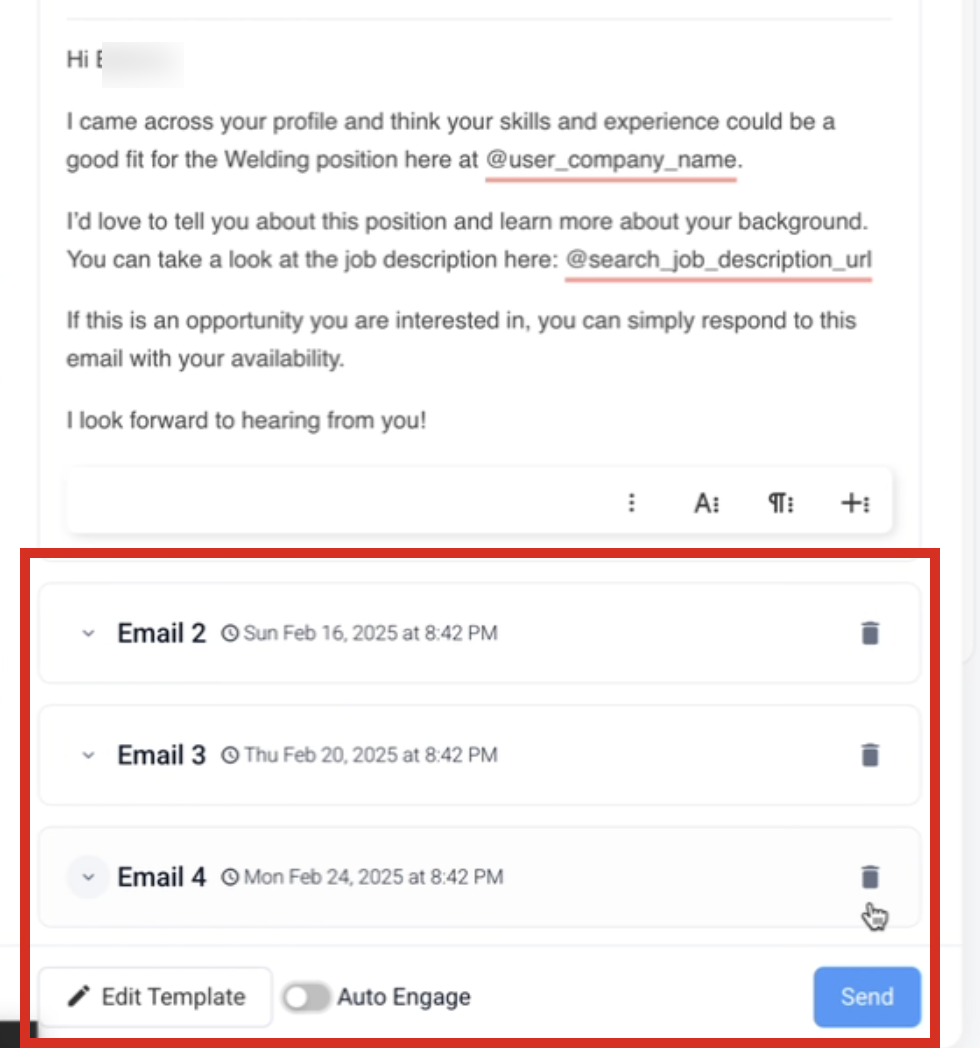Screen dimensions: 980x1050
Task: Open the text formatting 'A' menu
Action: (x=706, y=503)
